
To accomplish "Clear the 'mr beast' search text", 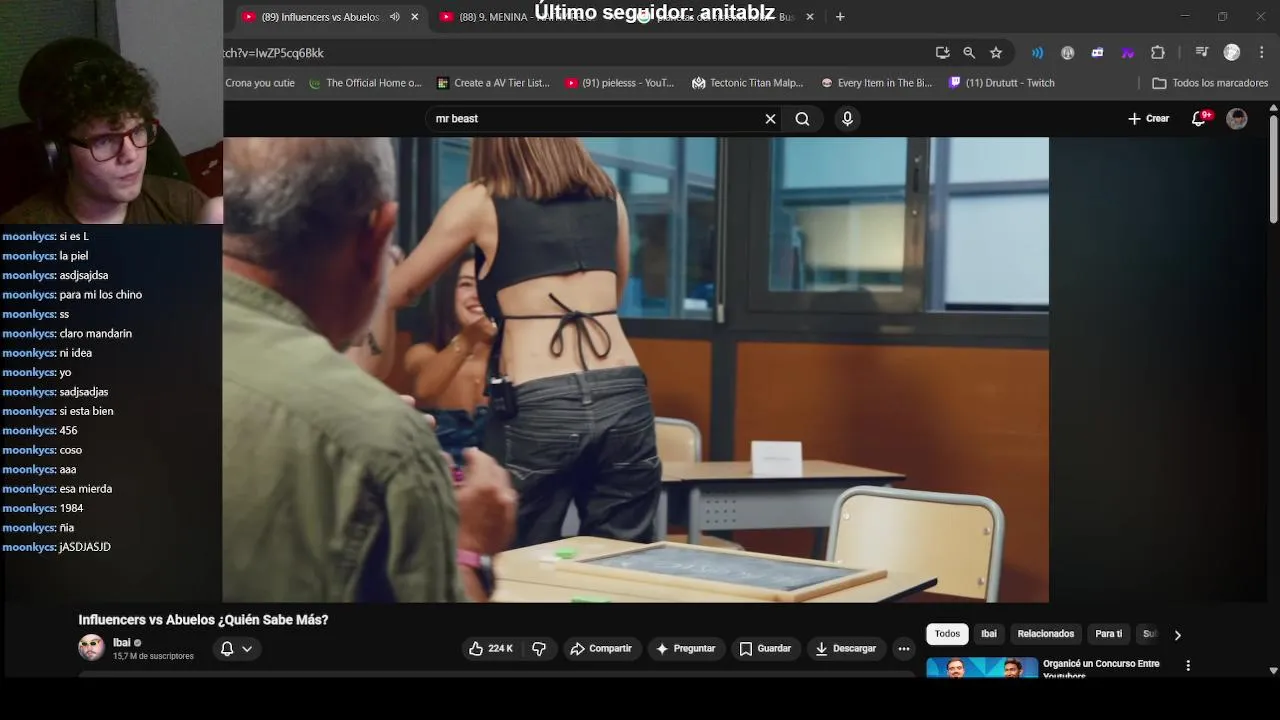I will coord(770,119).
